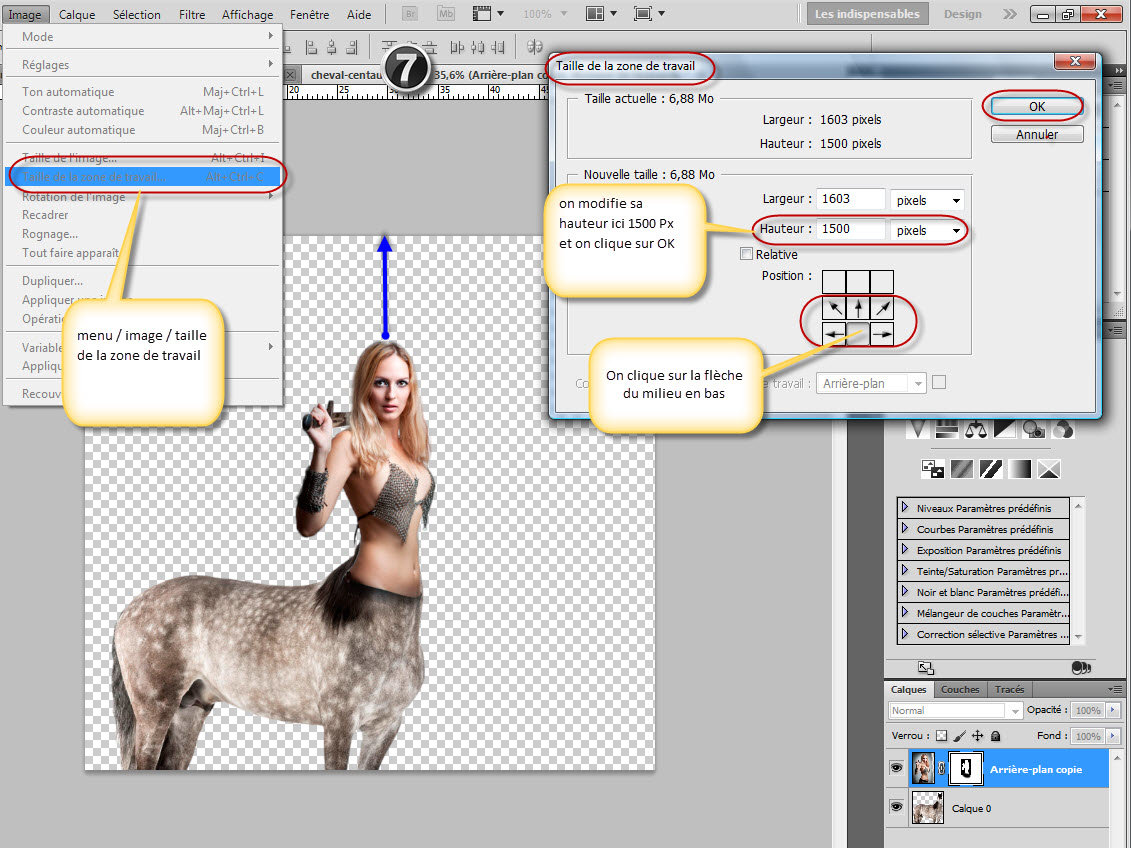
Task: Hide the Calque 0 layer
Action: pyautogui.click(x=896, y=807)
